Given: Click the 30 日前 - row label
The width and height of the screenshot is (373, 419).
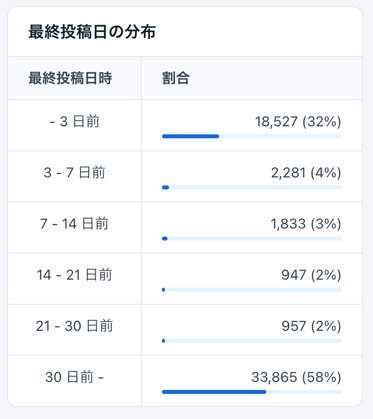Looking at the screenshot, I should pyautogui.click(x=74, y=377).
